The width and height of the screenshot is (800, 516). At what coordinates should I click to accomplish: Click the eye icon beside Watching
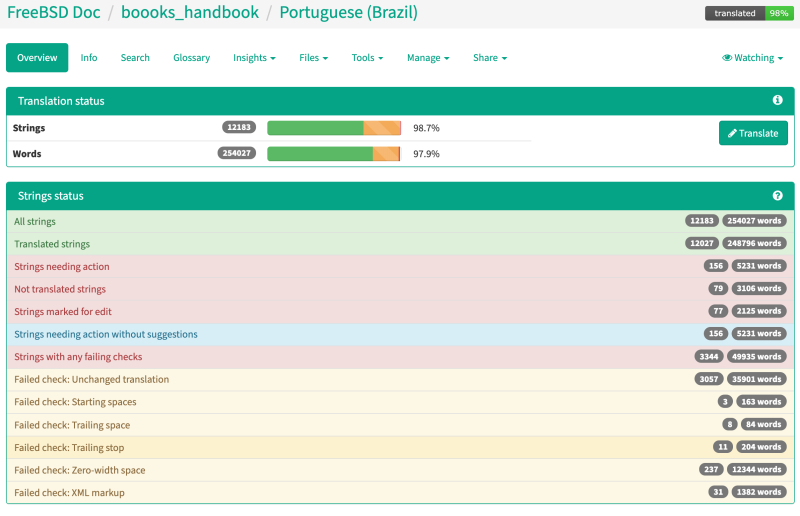pos(727,58)
